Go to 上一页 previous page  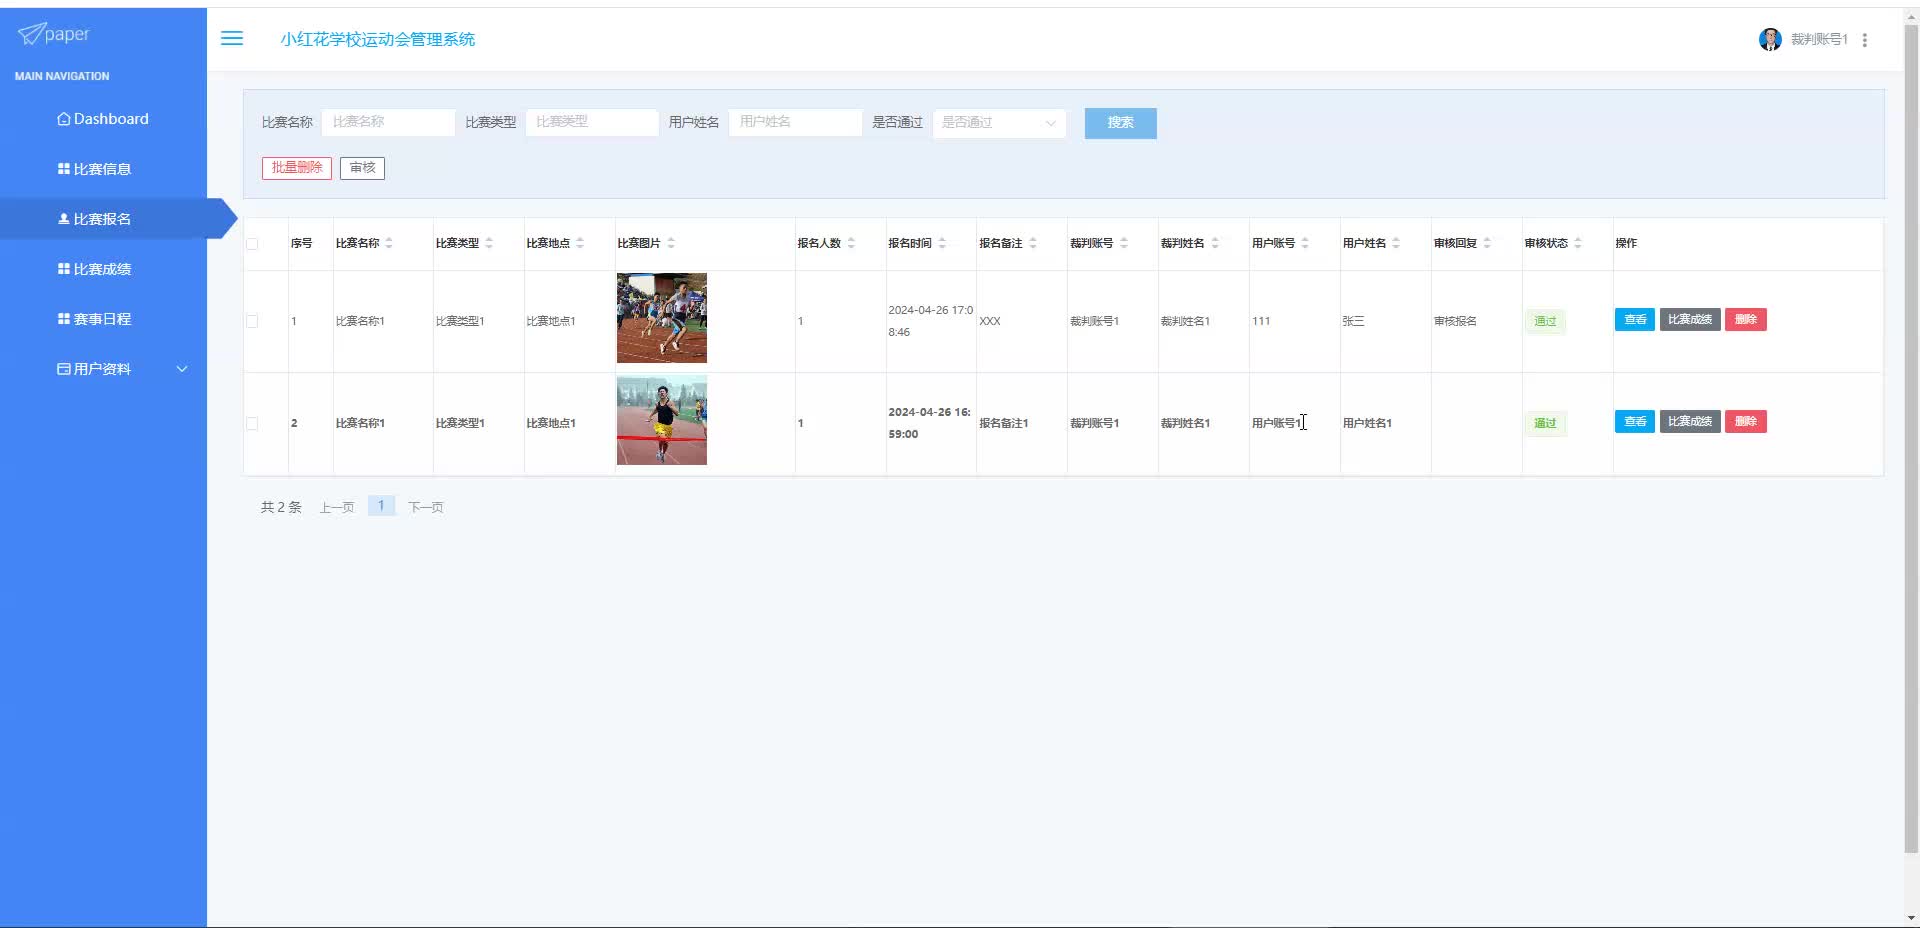337,508
